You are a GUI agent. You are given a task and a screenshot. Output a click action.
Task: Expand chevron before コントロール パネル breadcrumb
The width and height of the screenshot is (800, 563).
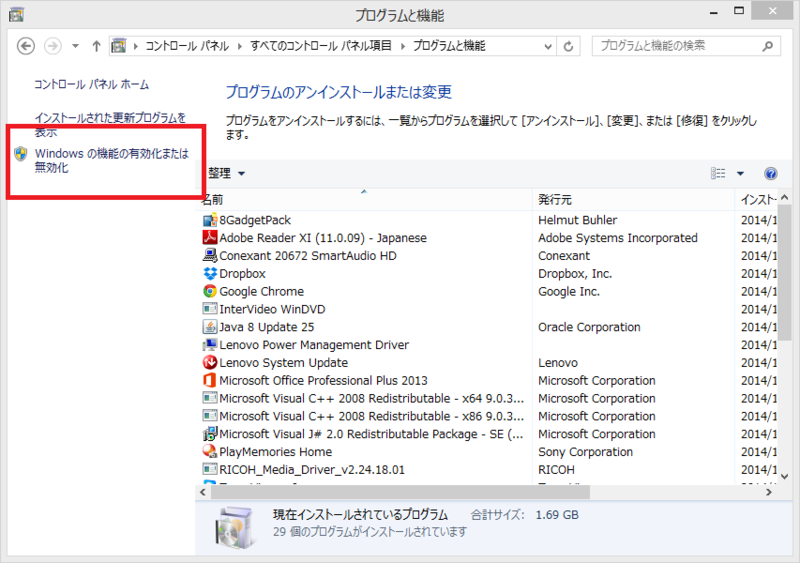coord(135,46)
